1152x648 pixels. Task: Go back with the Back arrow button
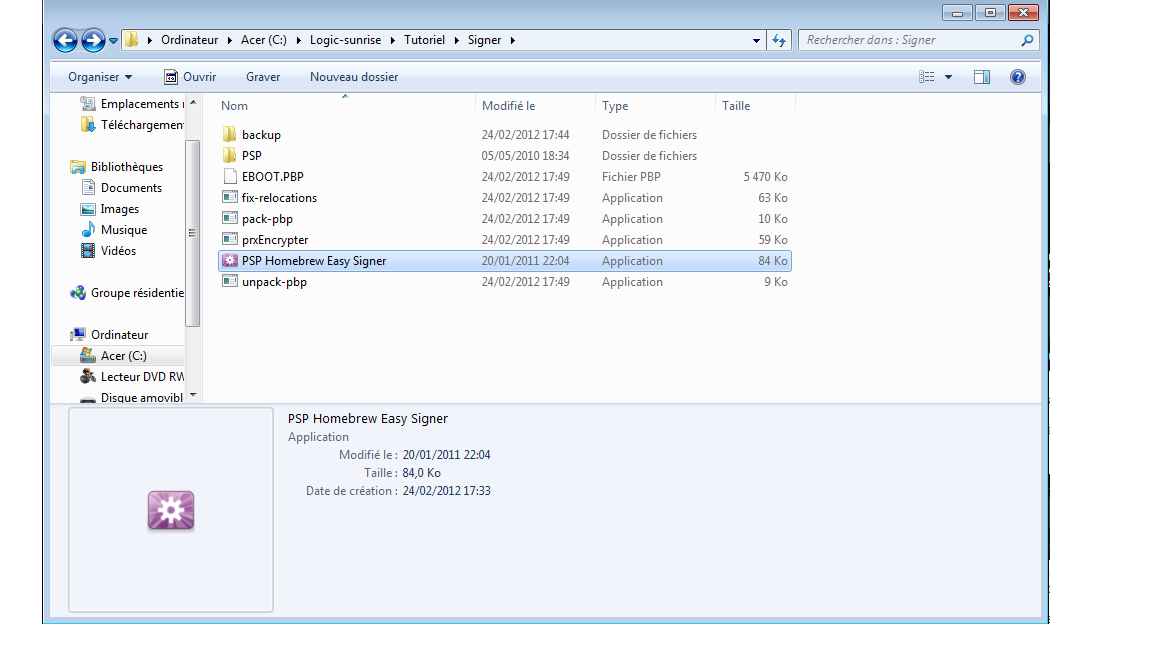pyautogui.click(x=65, y=40)
